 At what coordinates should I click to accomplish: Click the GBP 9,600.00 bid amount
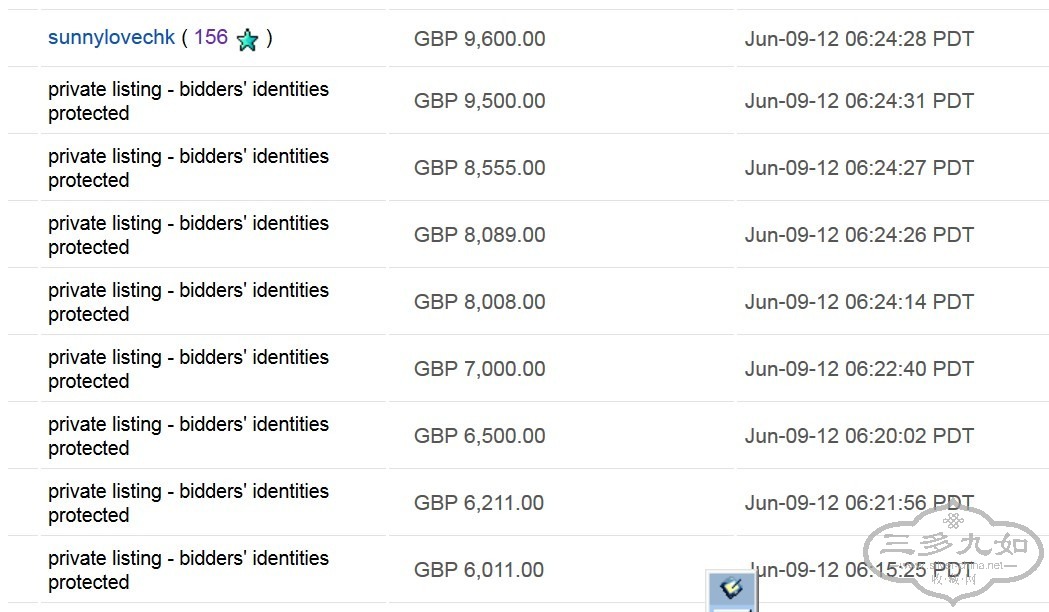pos(479,39)
